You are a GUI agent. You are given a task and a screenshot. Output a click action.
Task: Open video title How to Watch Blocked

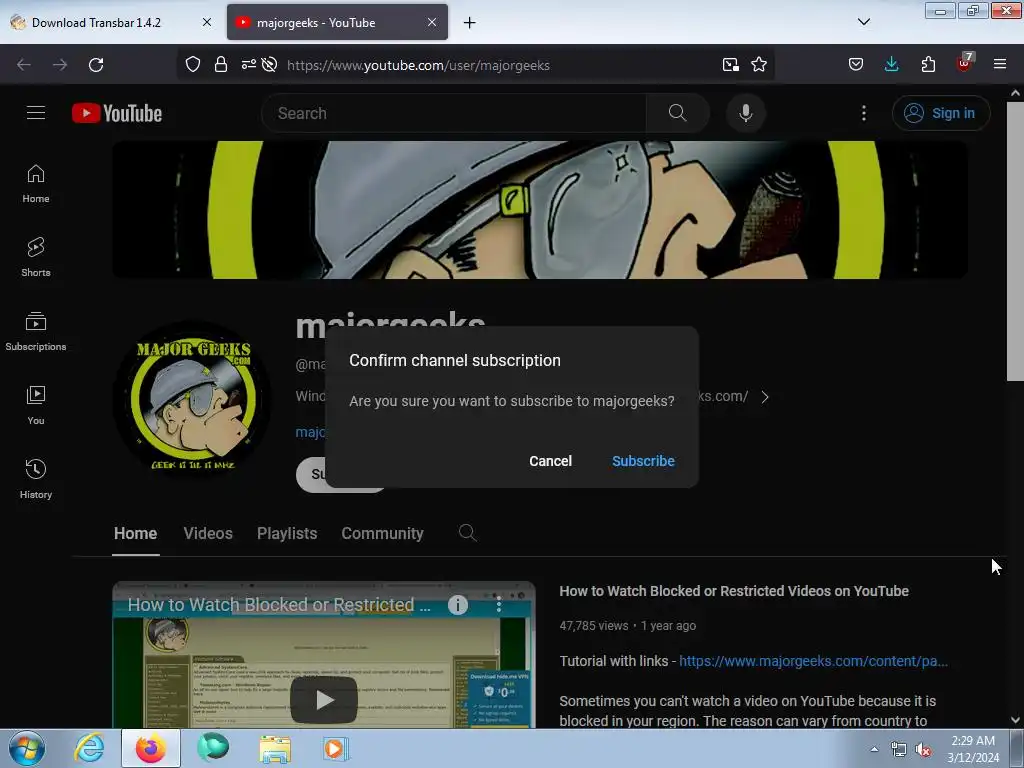pos(734,591)
